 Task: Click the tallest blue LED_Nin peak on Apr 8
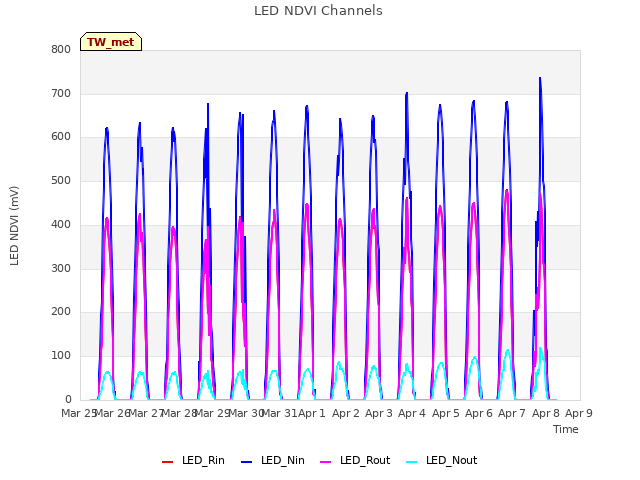point(540,78)
